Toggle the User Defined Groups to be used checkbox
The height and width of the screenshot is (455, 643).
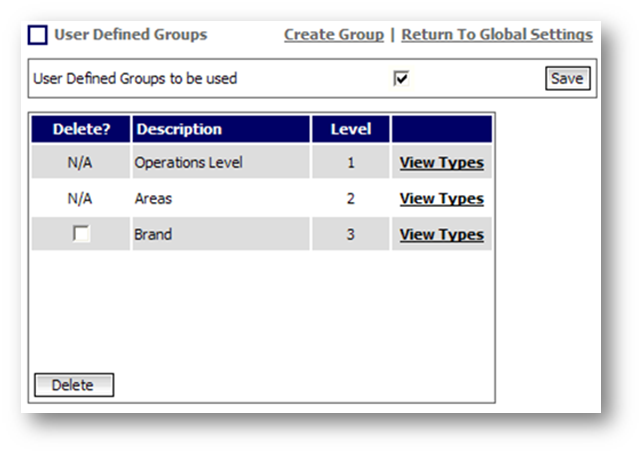tap(401, 79)
